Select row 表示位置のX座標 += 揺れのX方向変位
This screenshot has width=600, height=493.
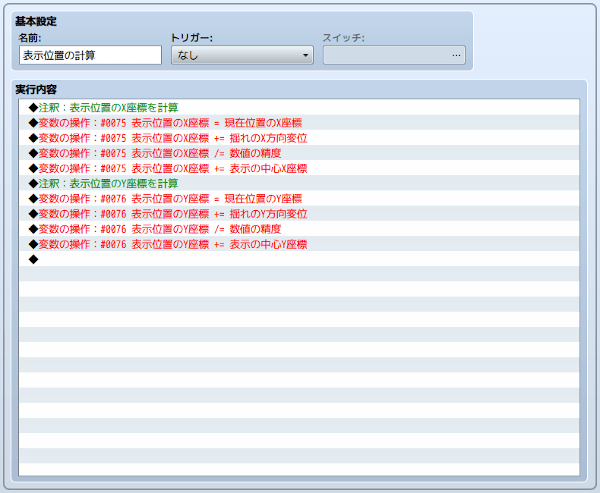click(299, 138)
